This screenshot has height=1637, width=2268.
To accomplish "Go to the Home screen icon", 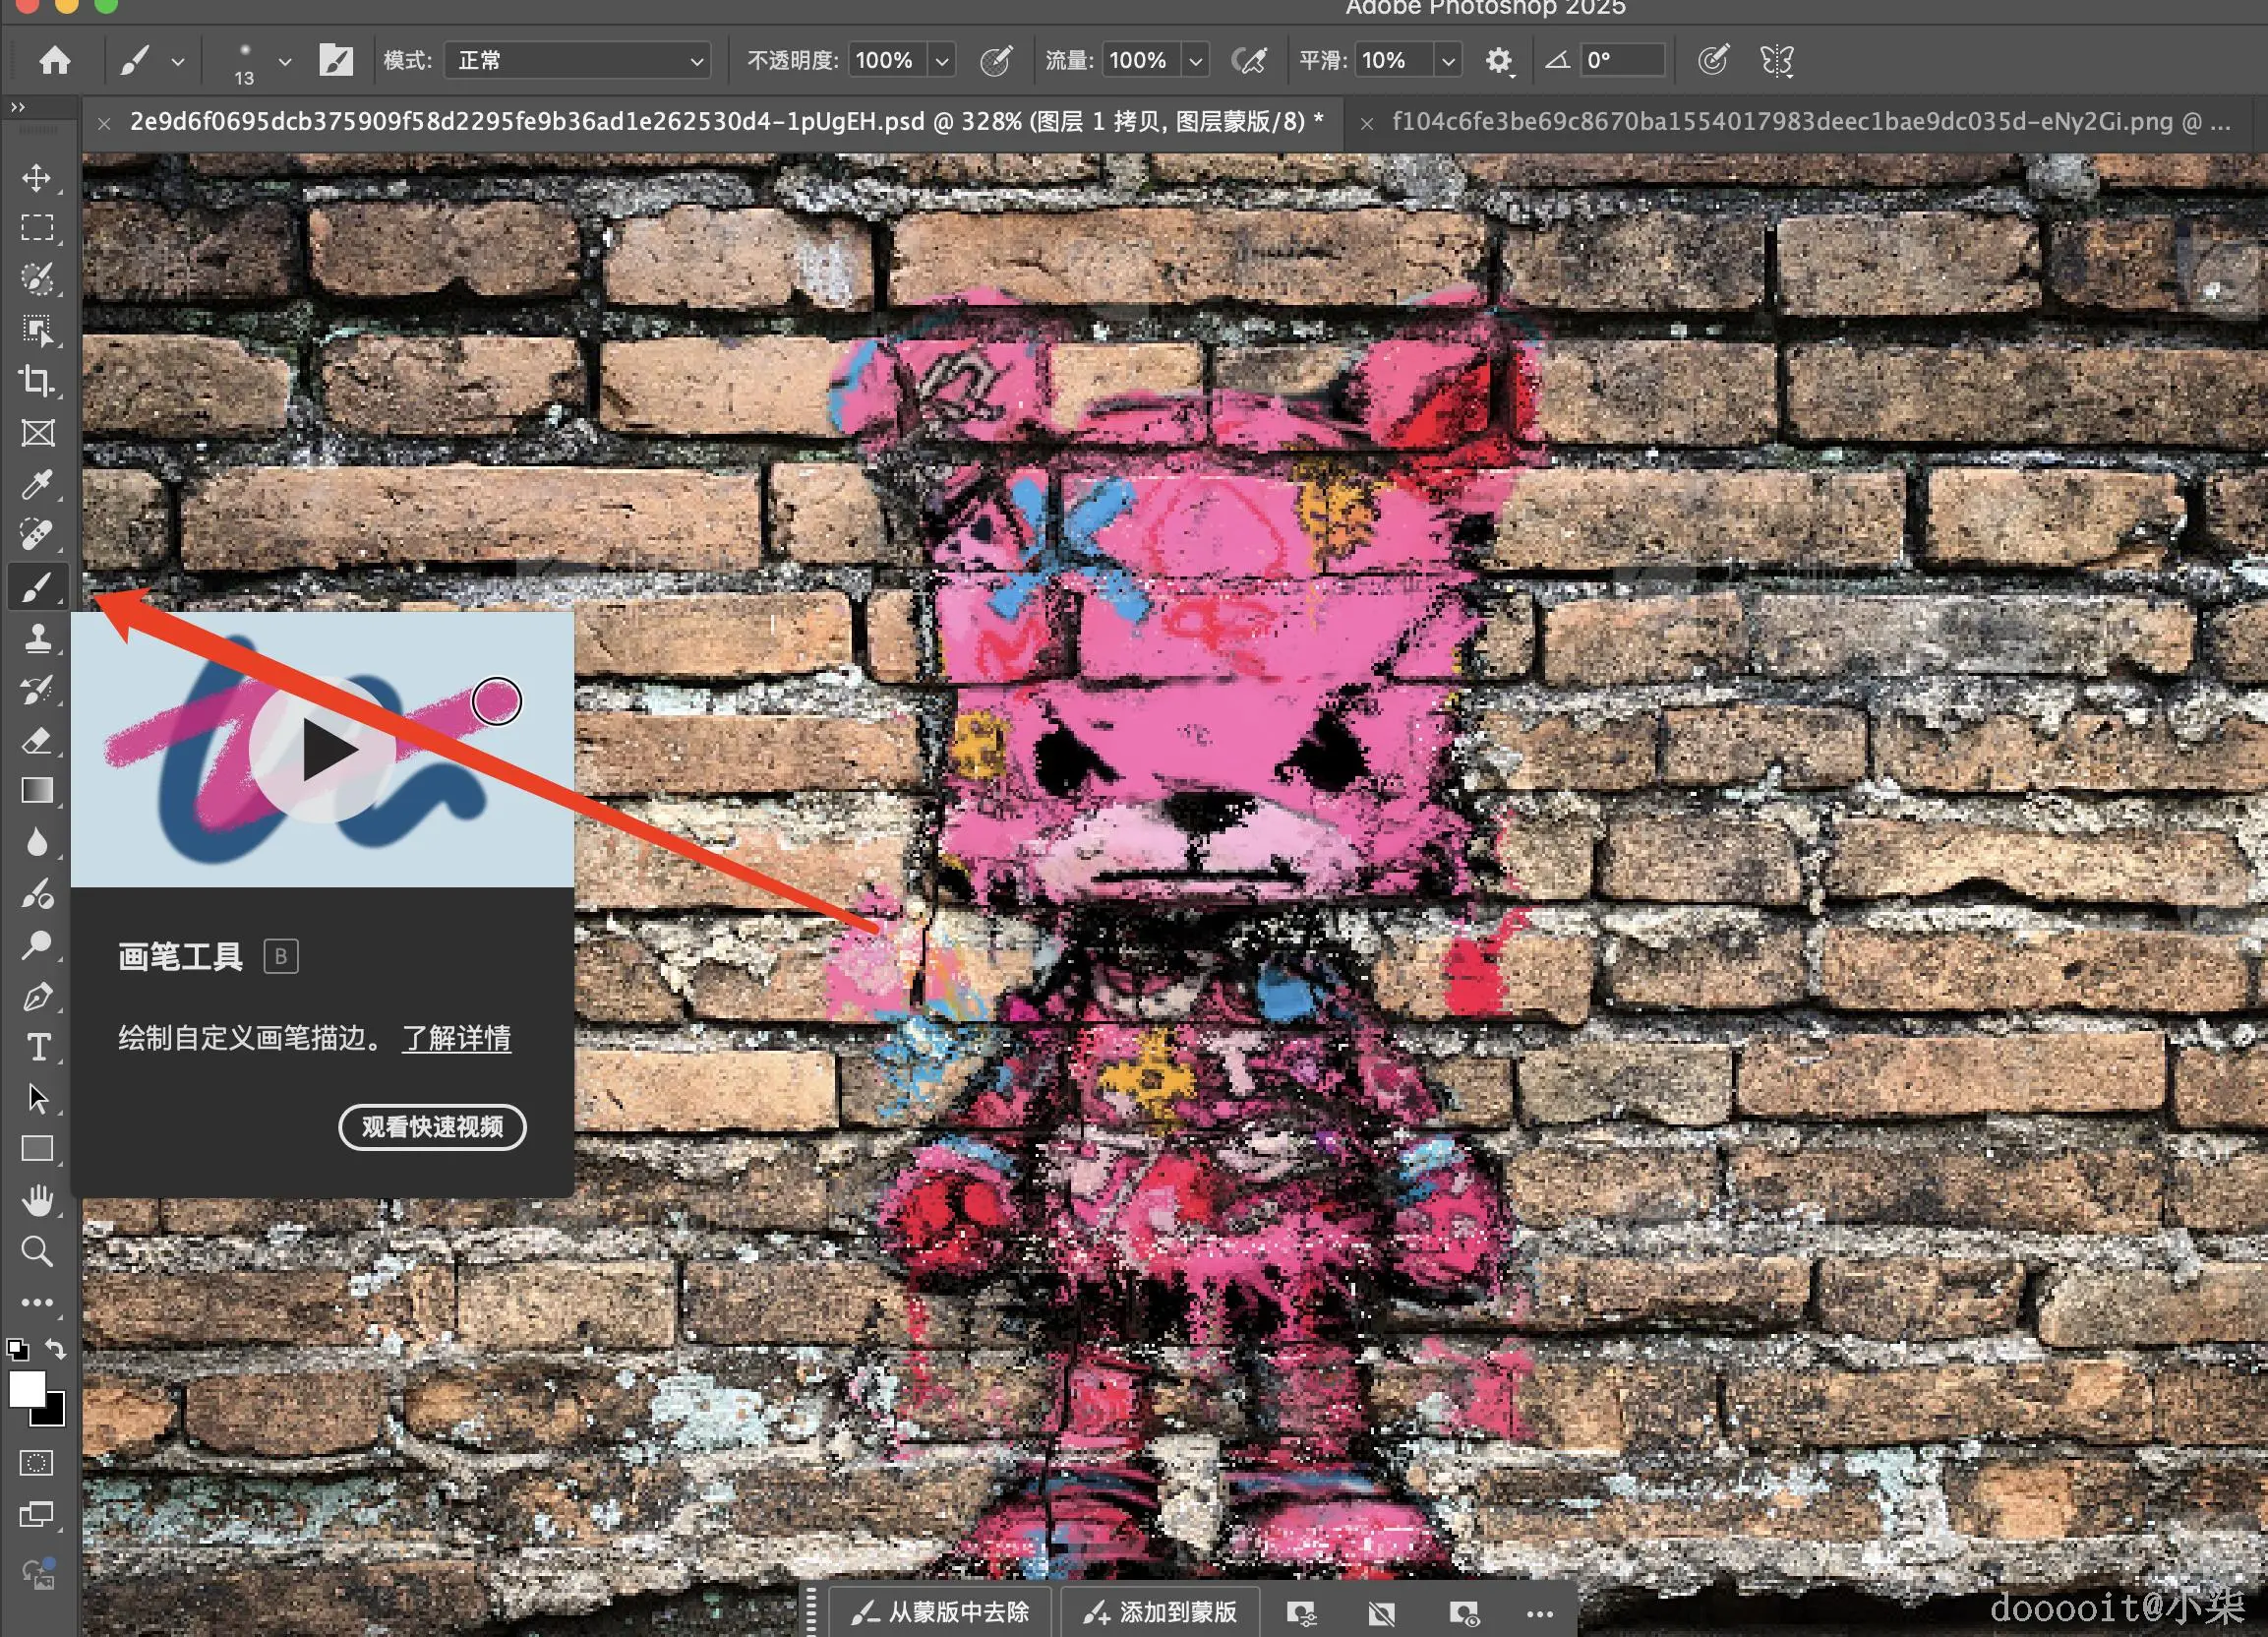I will 55,60.
